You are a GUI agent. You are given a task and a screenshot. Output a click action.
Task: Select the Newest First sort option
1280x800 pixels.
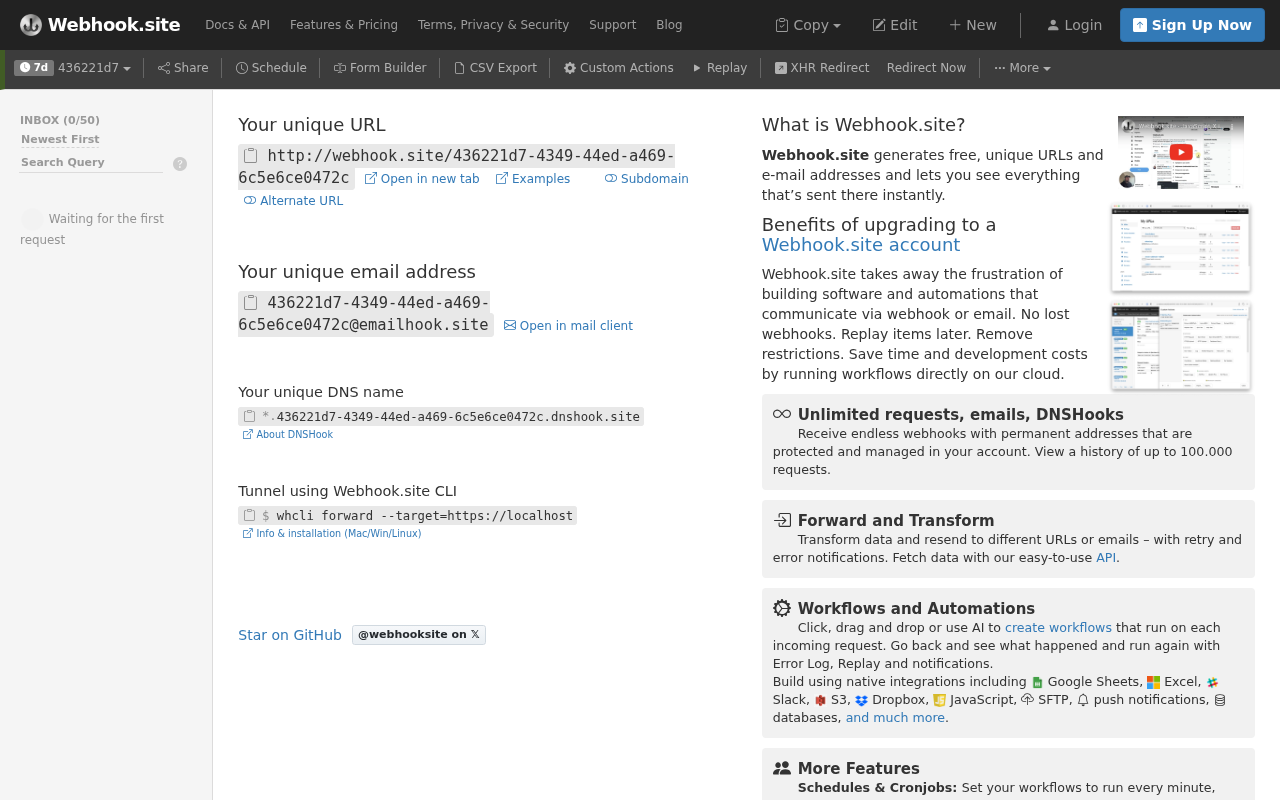pyautogui.click(x=60, y=139)
